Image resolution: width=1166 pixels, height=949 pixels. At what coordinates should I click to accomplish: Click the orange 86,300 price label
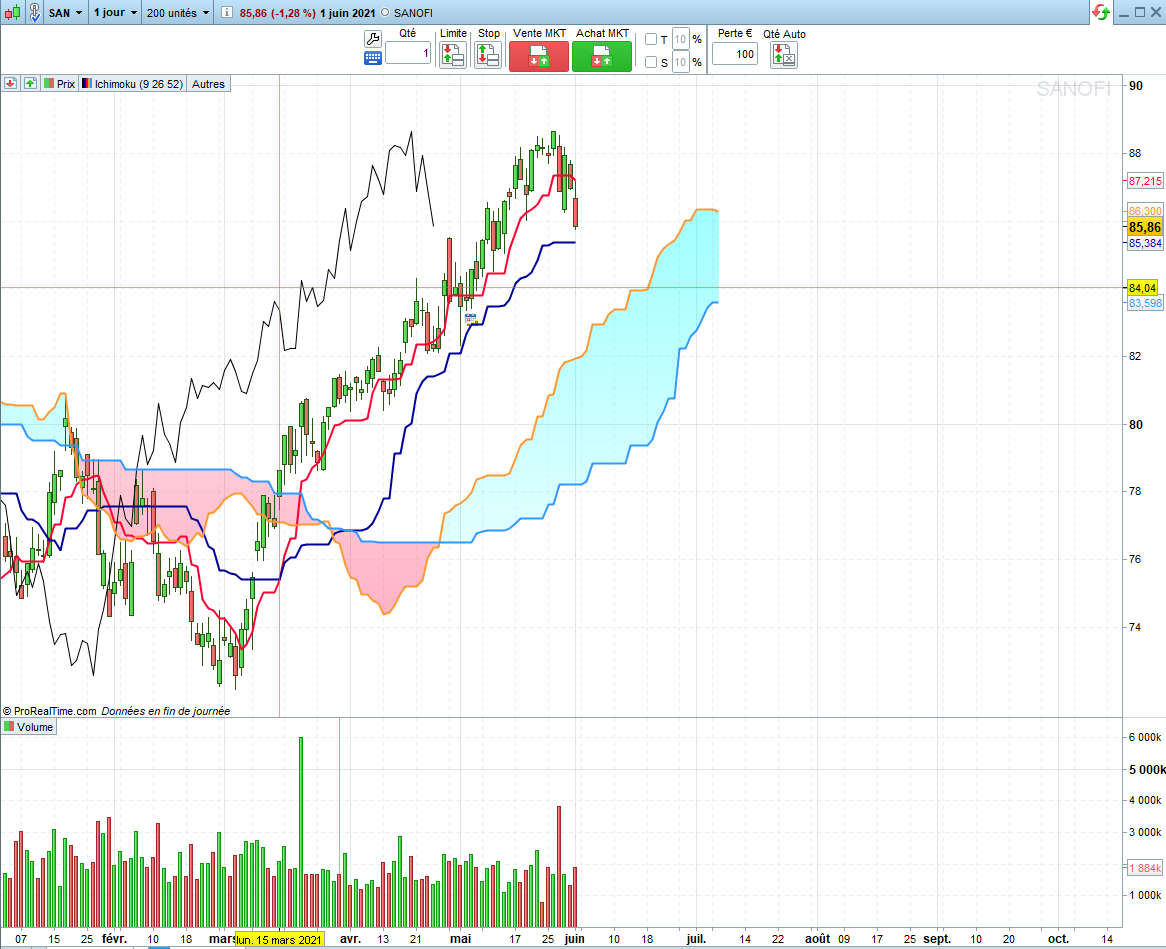coord(1144,211)
